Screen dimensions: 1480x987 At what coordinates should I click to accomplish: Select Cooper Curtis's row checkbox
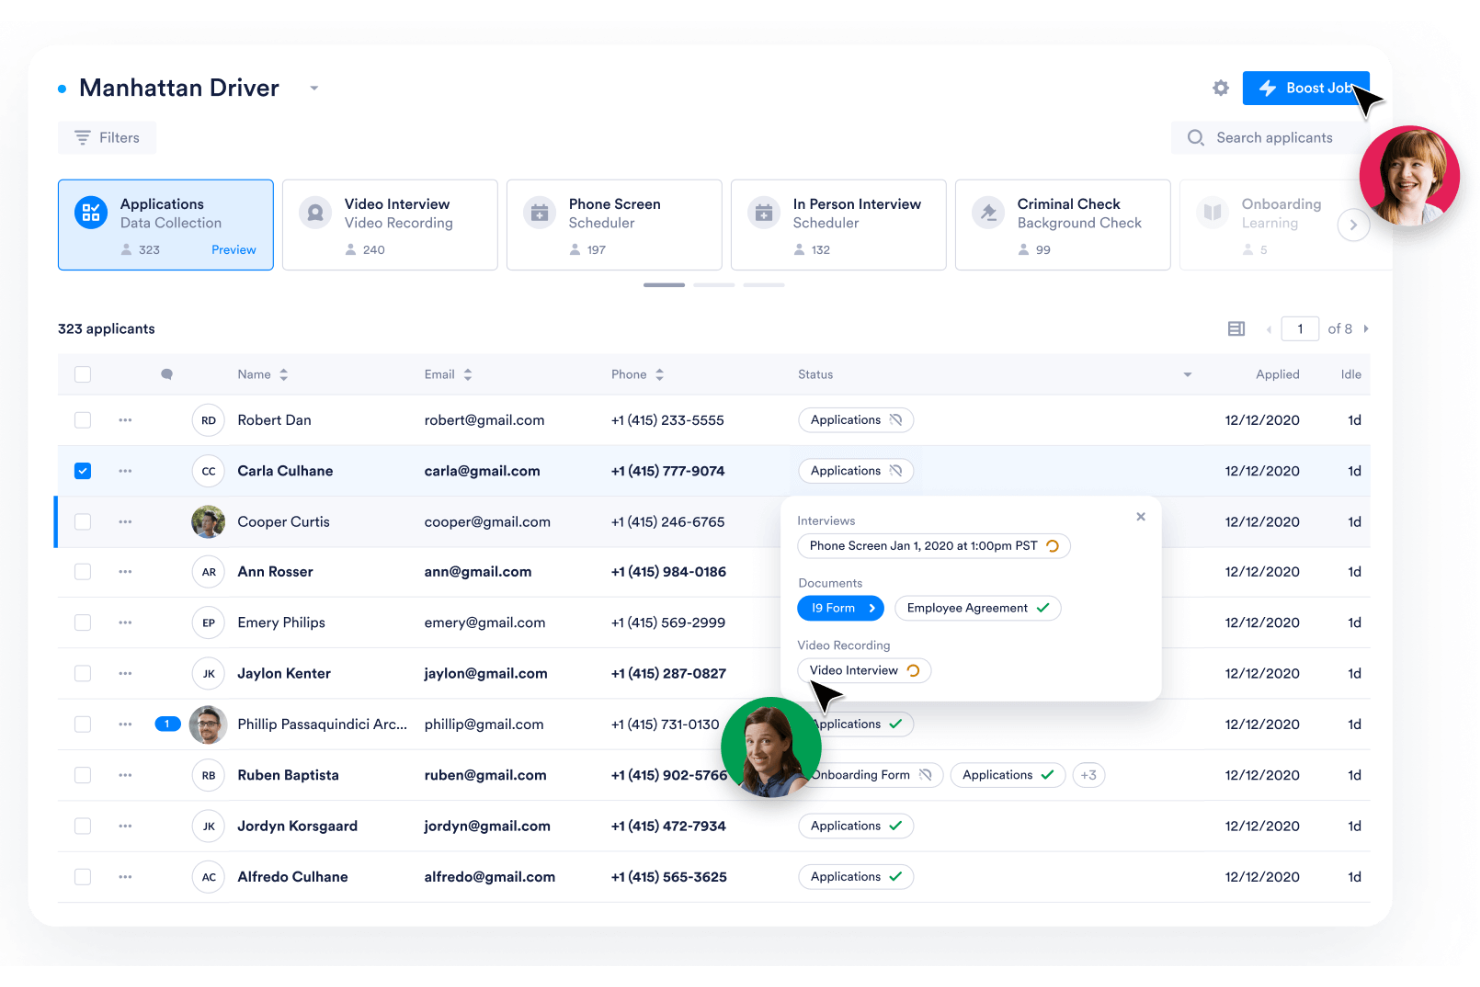pos(83,522)
